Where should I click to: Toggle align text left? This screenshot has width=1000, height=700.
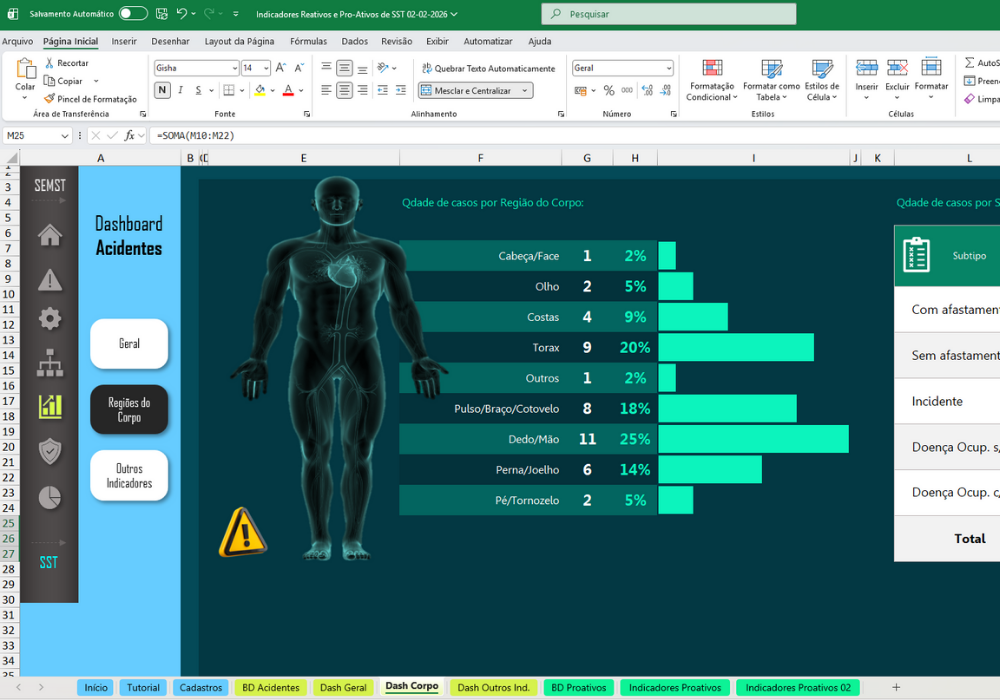[x=326, y=91]
